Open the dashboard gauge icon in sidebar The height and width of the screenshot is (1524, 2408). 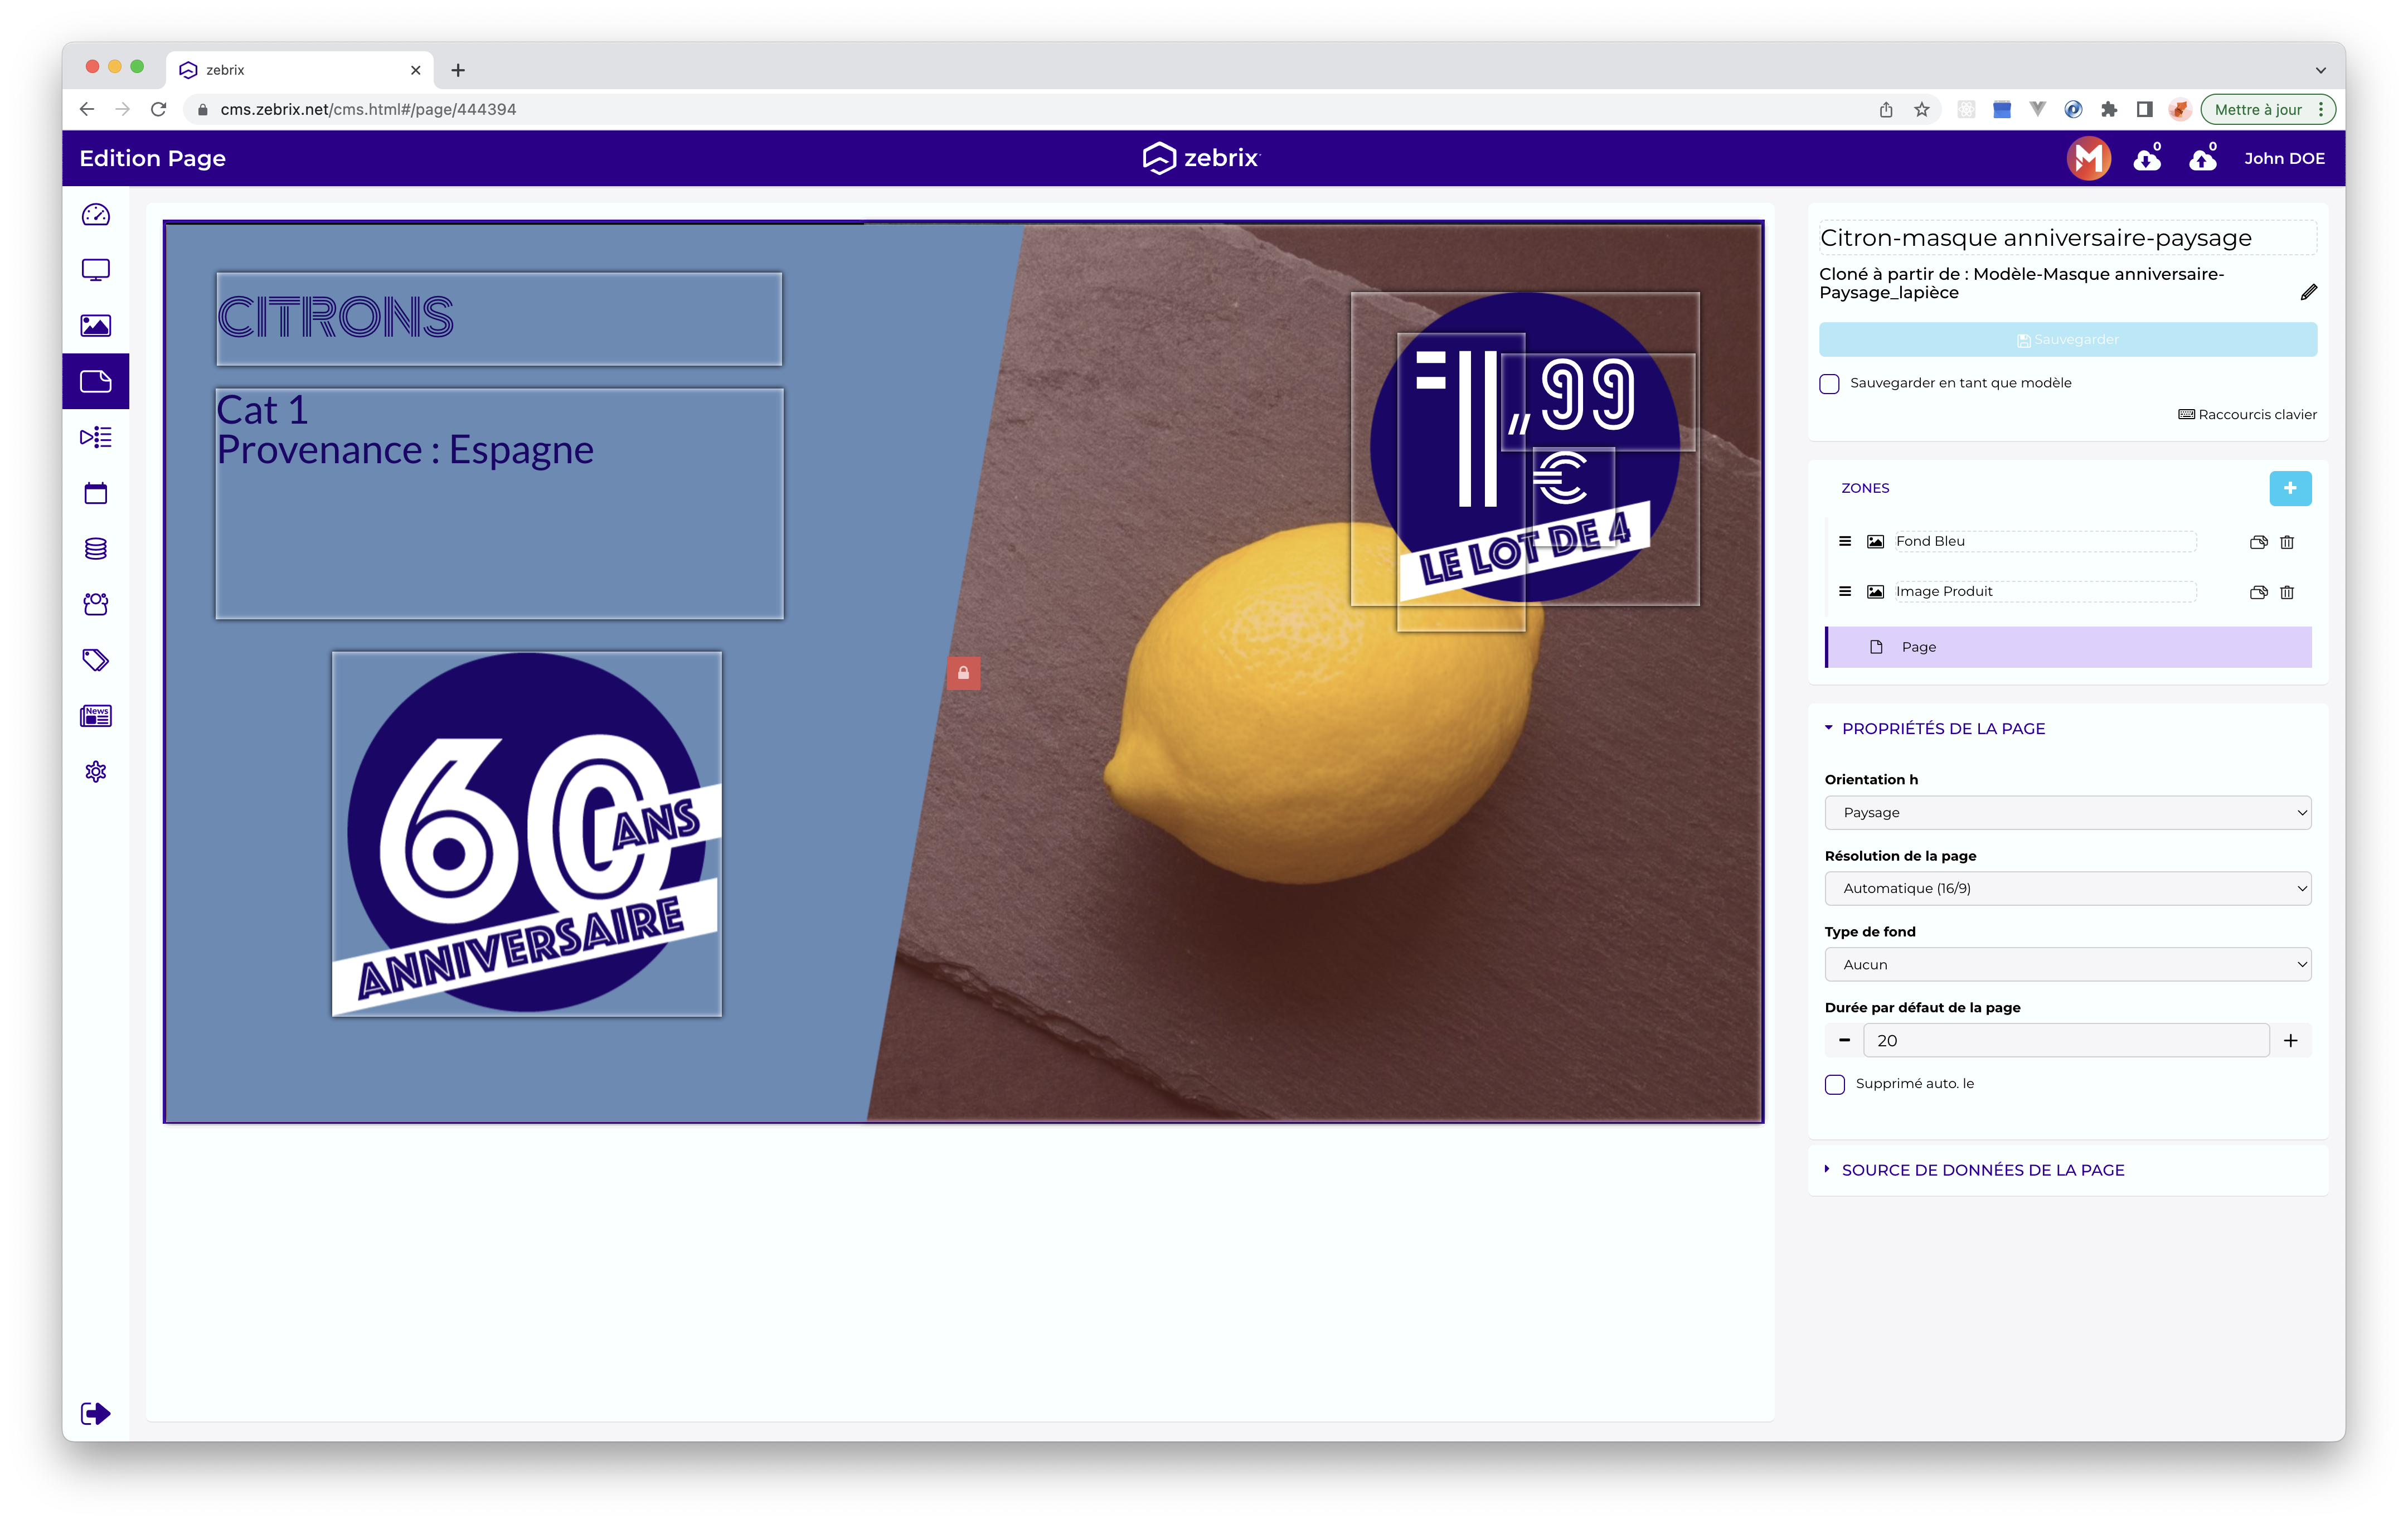coord(96,215)
